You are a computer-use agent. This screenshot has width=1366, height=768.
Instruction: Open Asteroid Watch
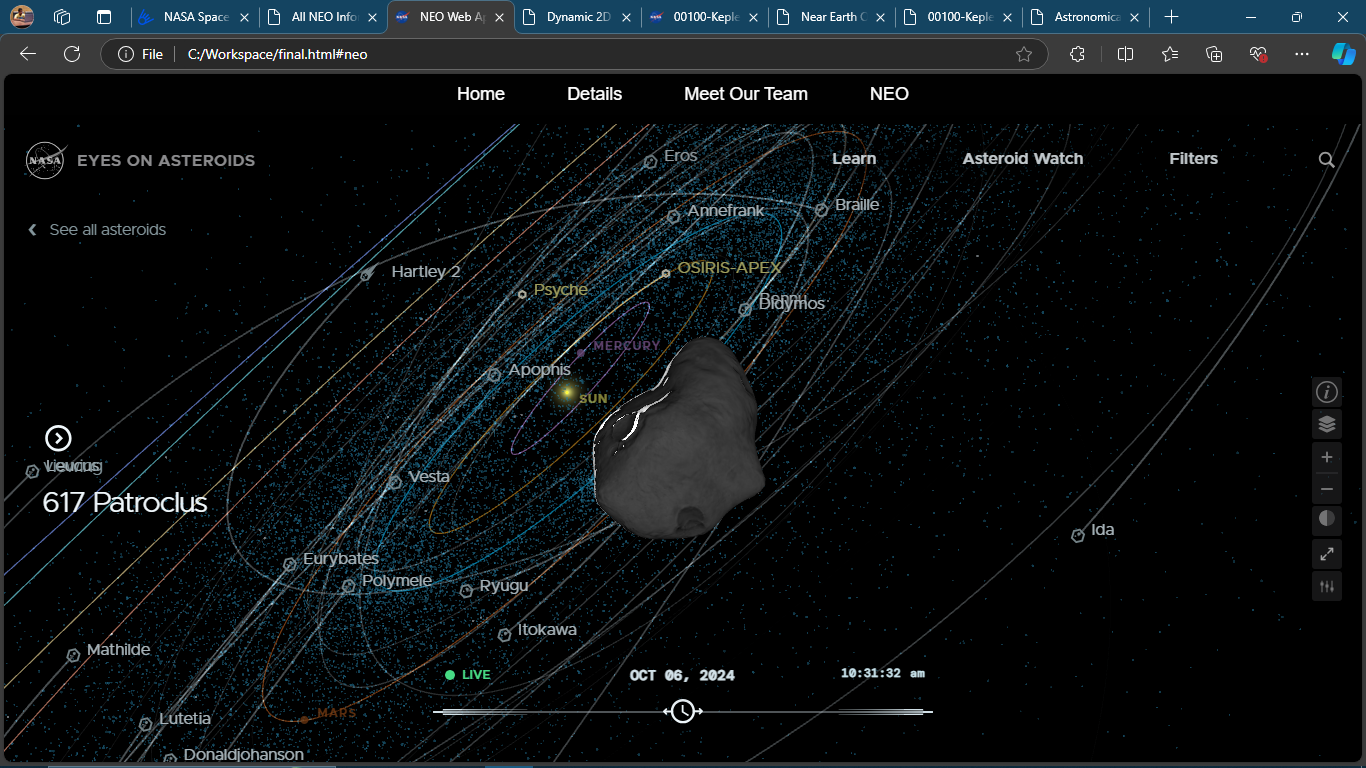coord(1023,159)
